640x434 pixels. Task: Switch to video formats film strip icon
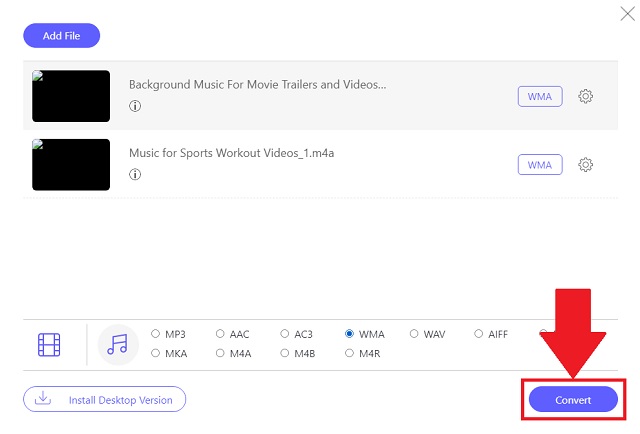coord(49,345)
